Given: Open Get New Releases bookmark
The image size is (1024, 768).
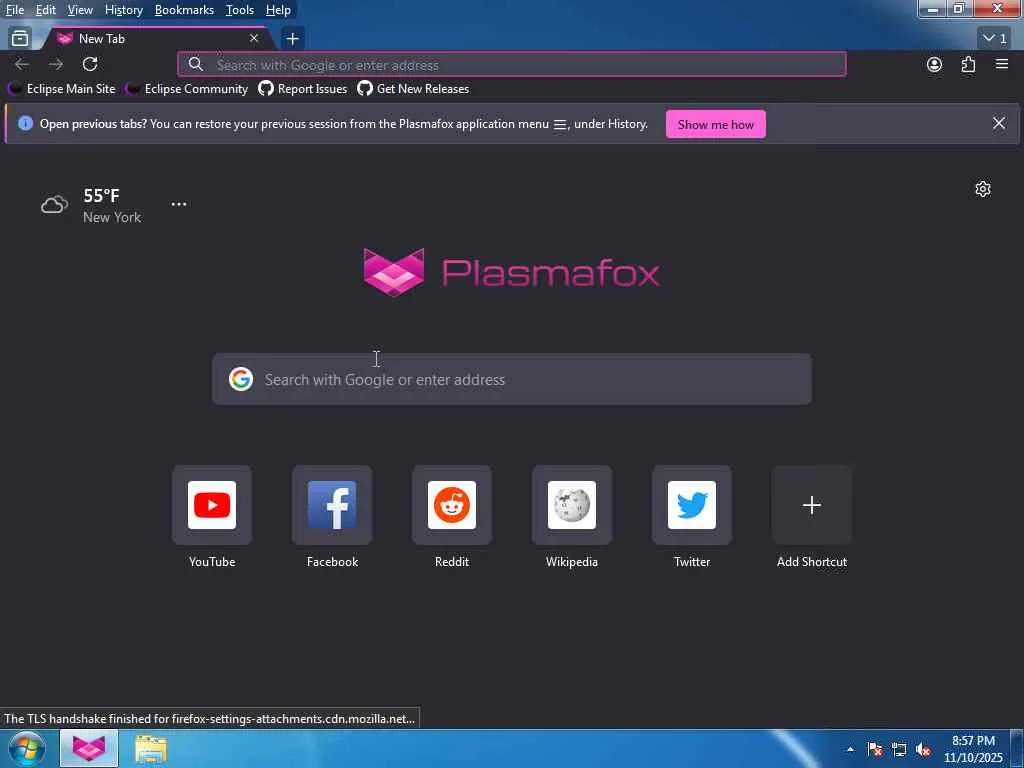Looking at the screenshot, I should 413,89.
